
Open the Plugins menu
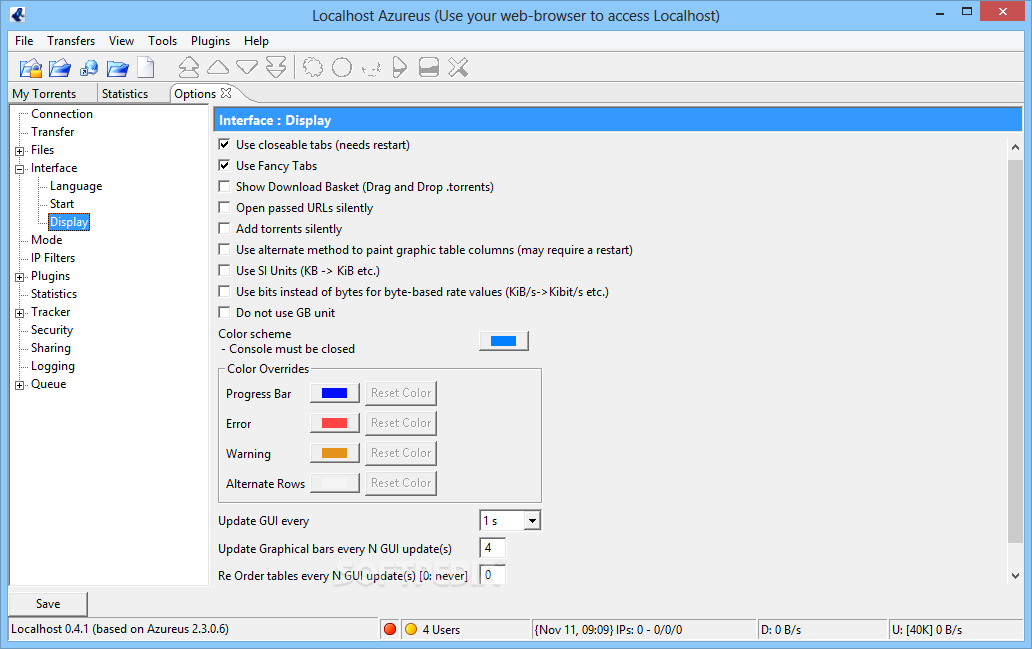click(x=211, y=41)
